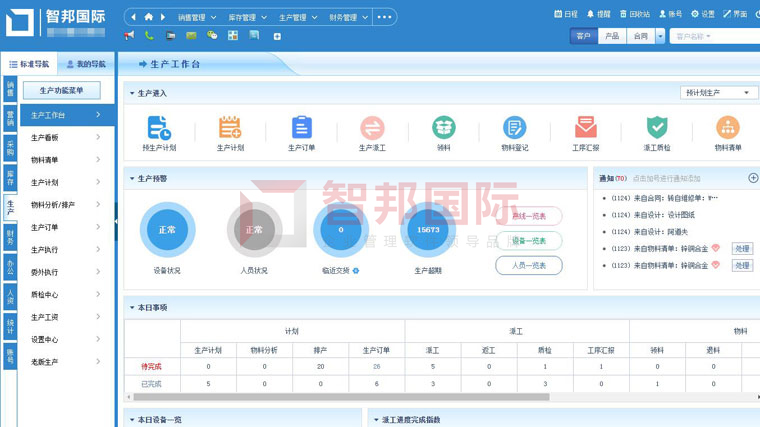
Task: Click the colored grid apps icon
Action: [x=233, y=35]
